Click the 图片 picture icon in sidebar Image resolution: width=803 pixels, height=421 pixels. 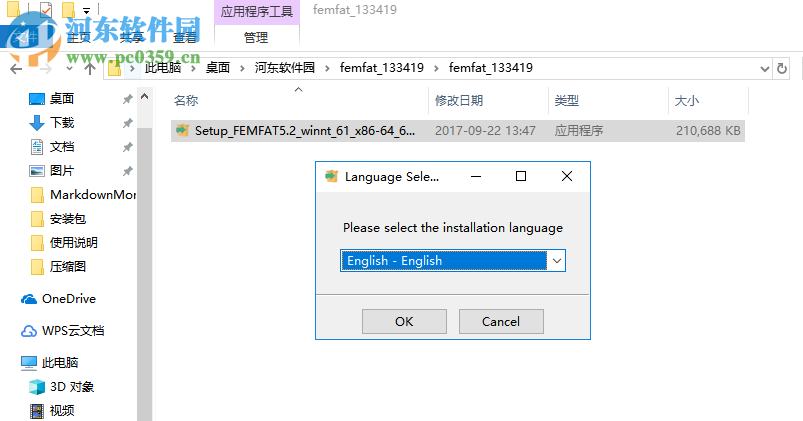(37, 171)
